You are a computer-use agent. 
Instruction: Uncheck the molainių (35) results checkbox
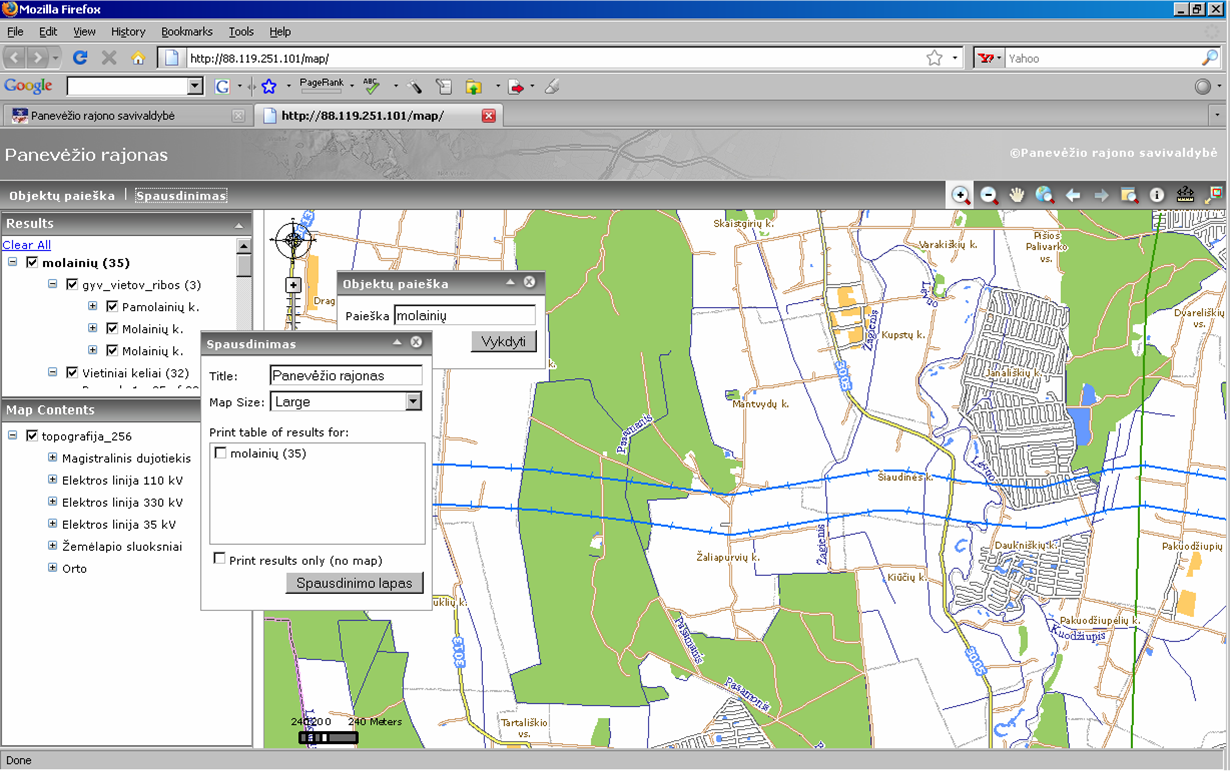coord(33,263)
